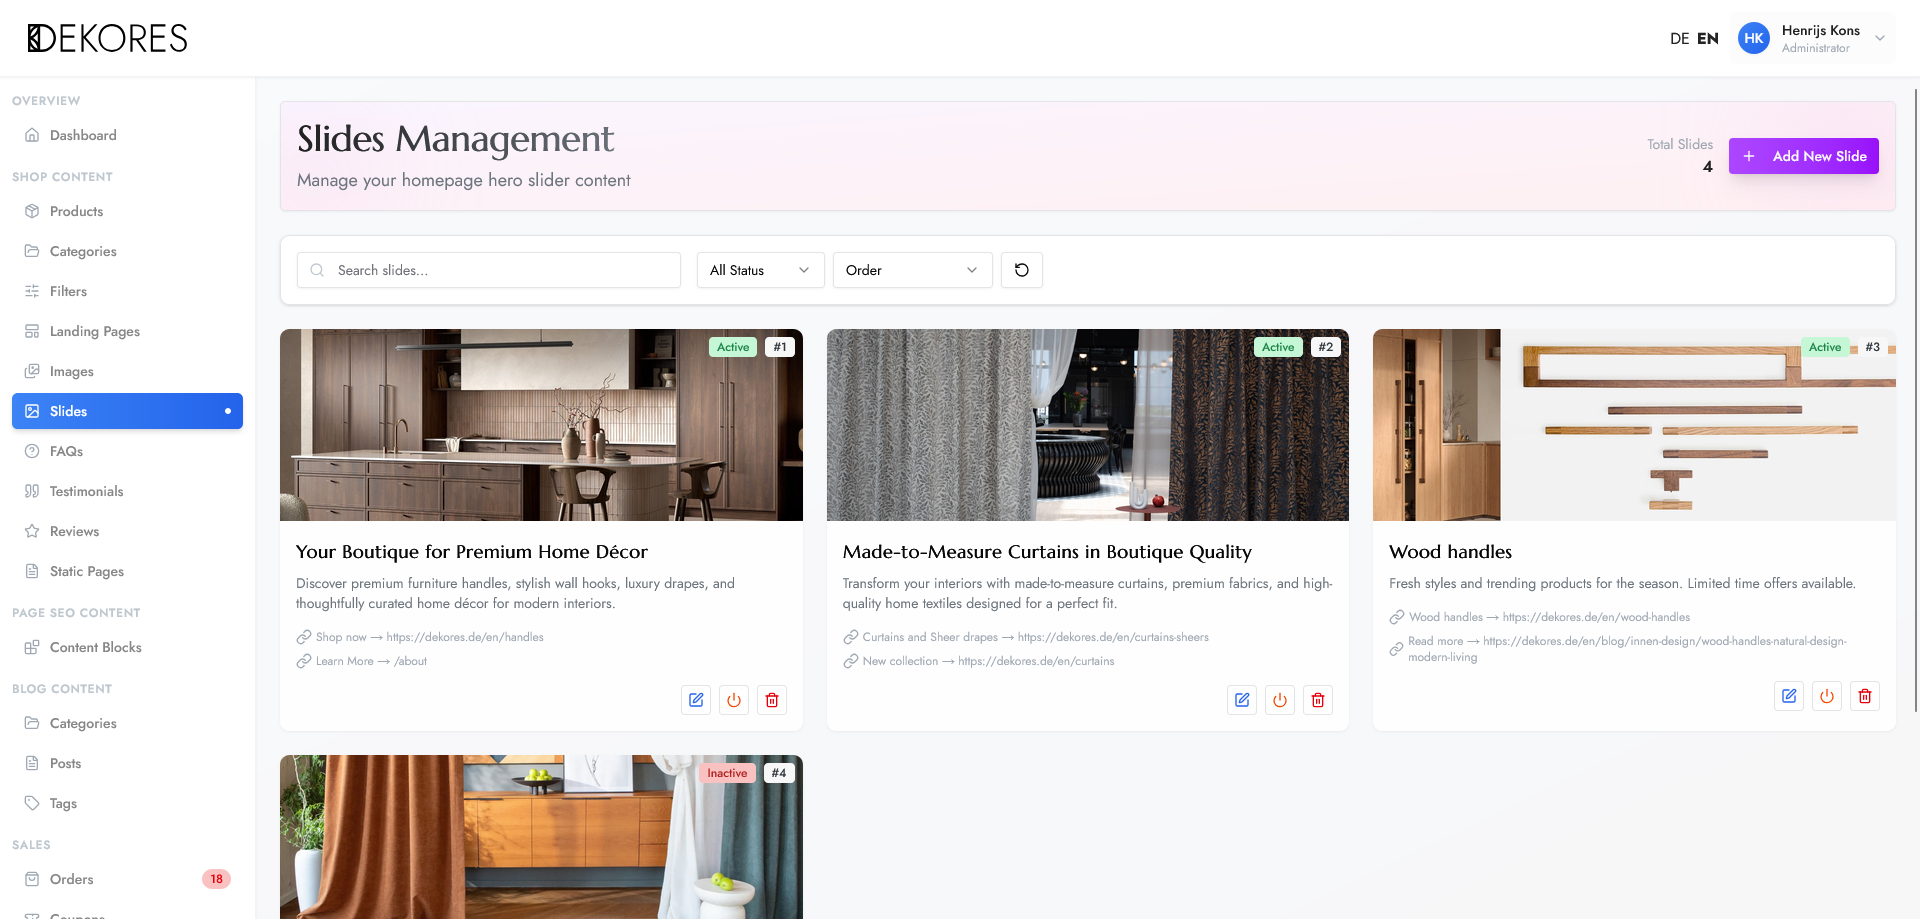Screen dimensions: 1920x919
Task: Edit the Premium Home Décor slide
Action: click(696, 700)
